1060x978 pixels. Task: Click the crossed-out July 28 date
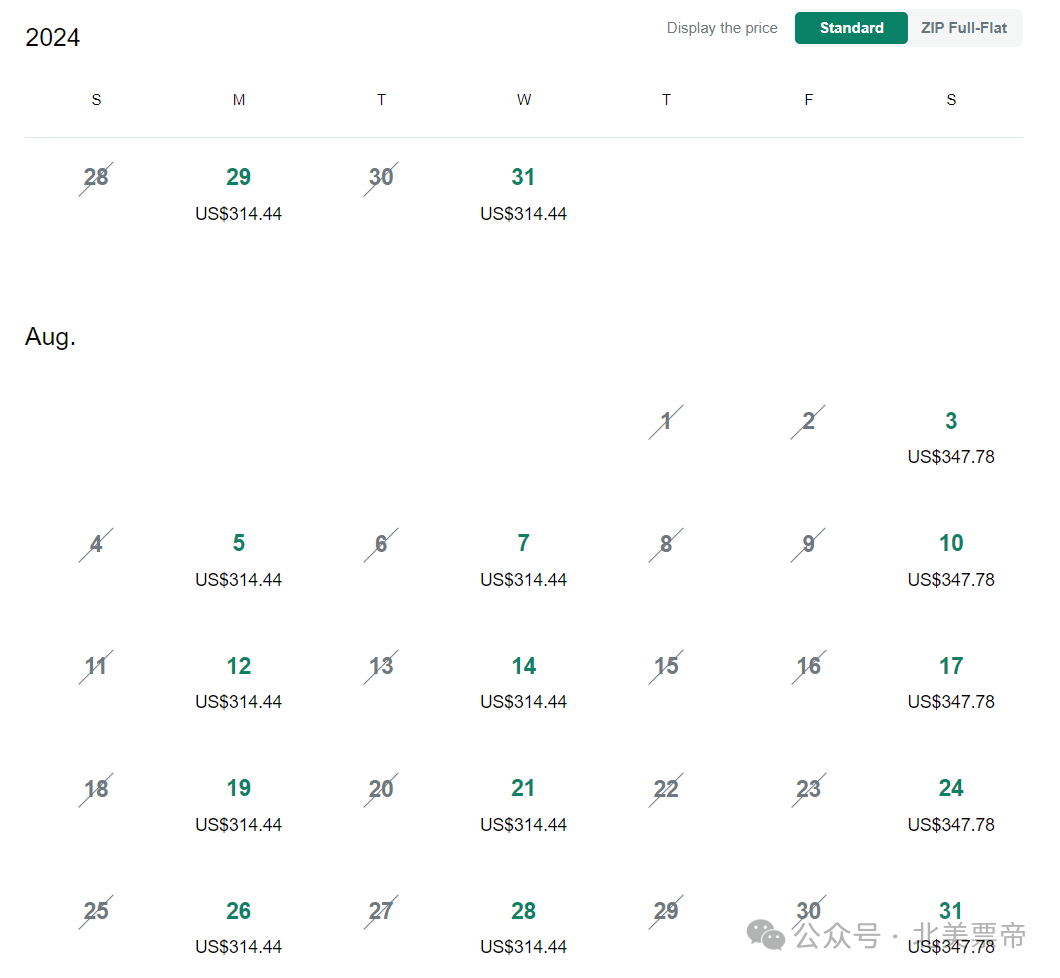[x=96, y=178]
